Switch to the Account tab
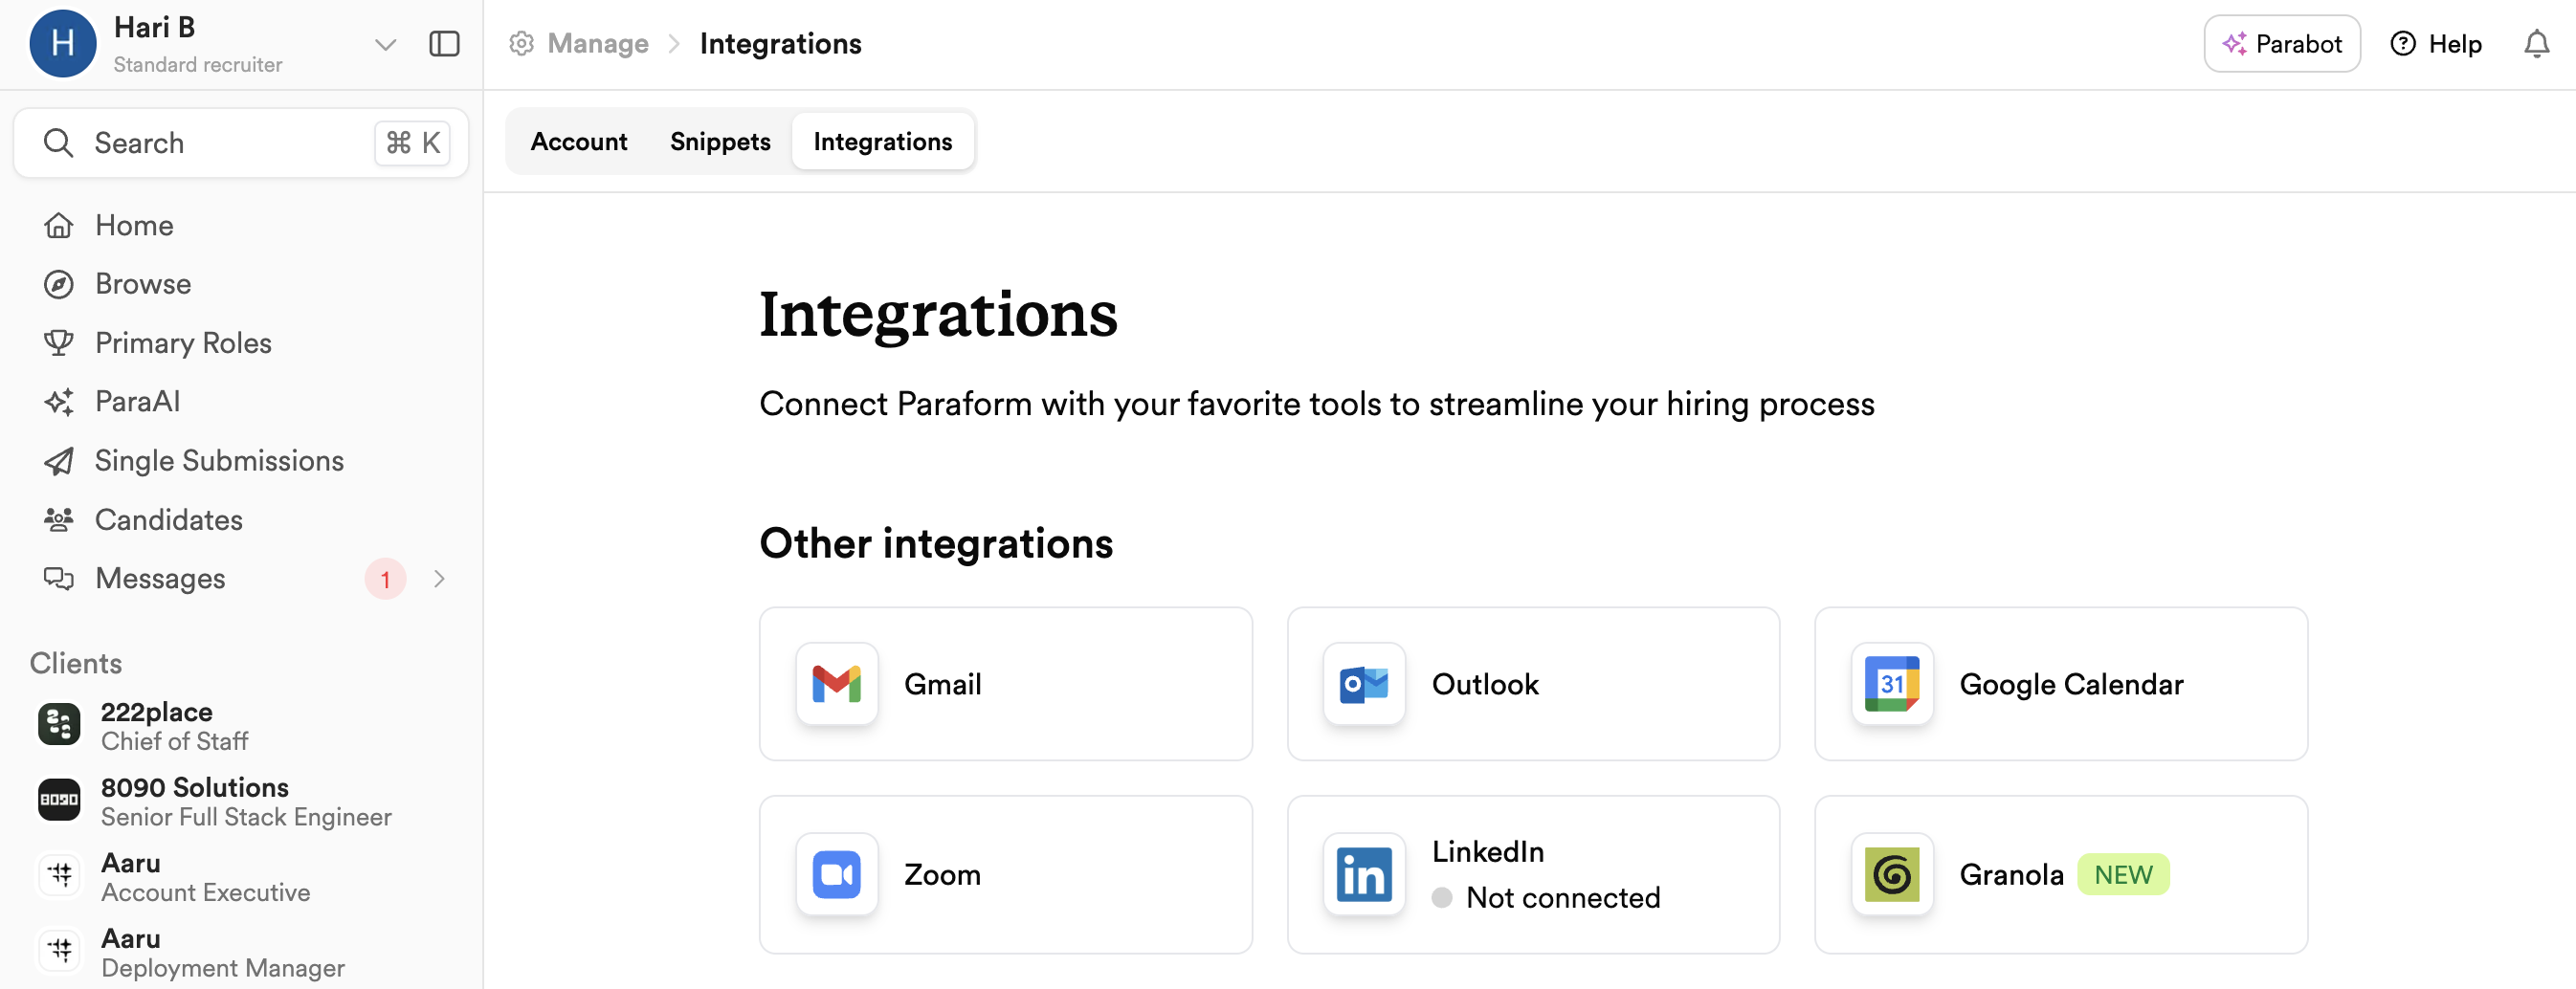Viewport: 2576px width, 989px height. point(579,142)
